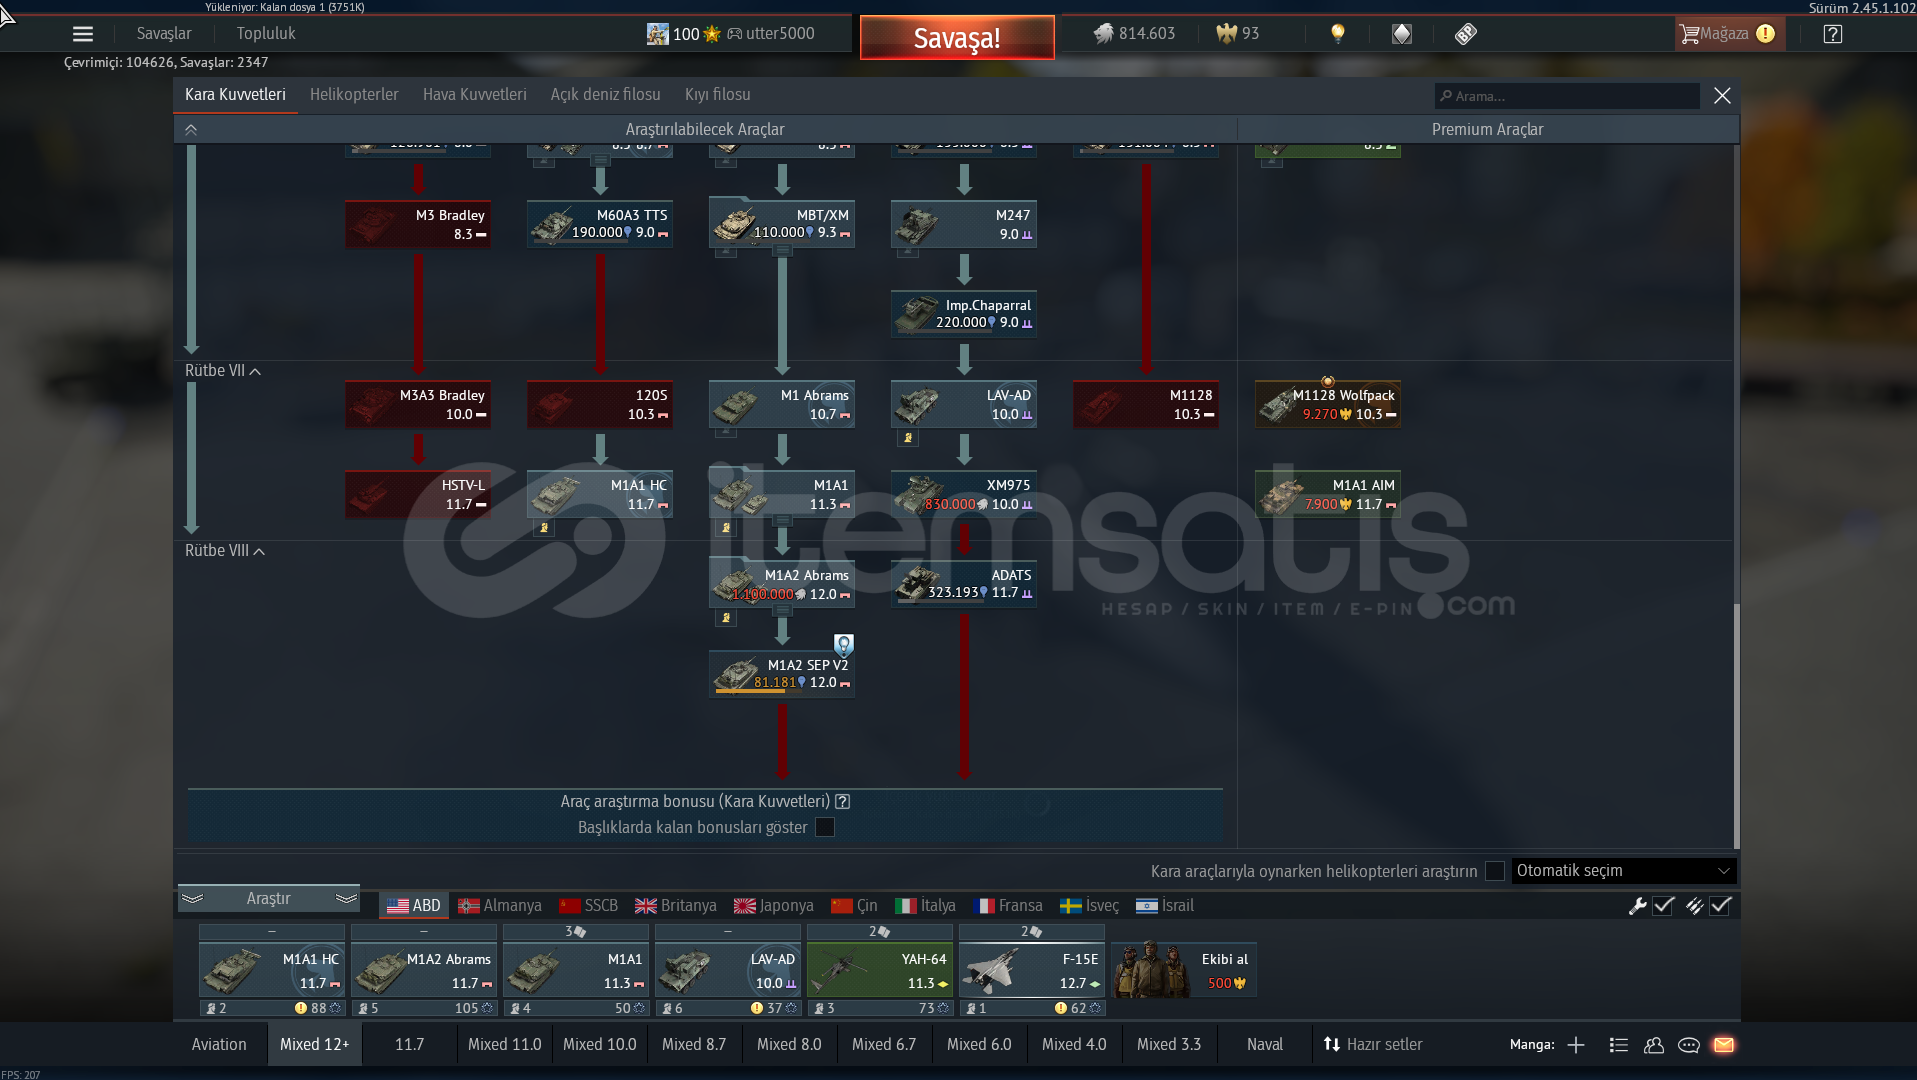Open the squad list icon
This screenshot has height=1080, width=1917.
[x=1618, y=1045]
